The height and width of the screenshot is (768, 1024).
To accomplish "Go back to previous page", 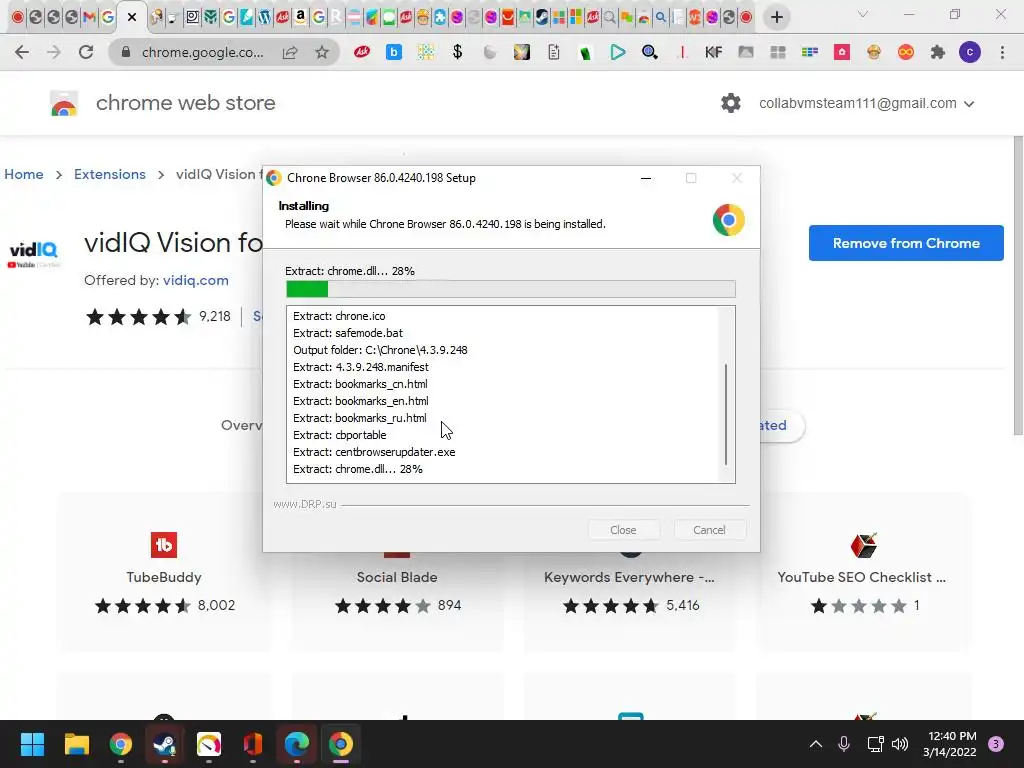I will click(22, 52).
